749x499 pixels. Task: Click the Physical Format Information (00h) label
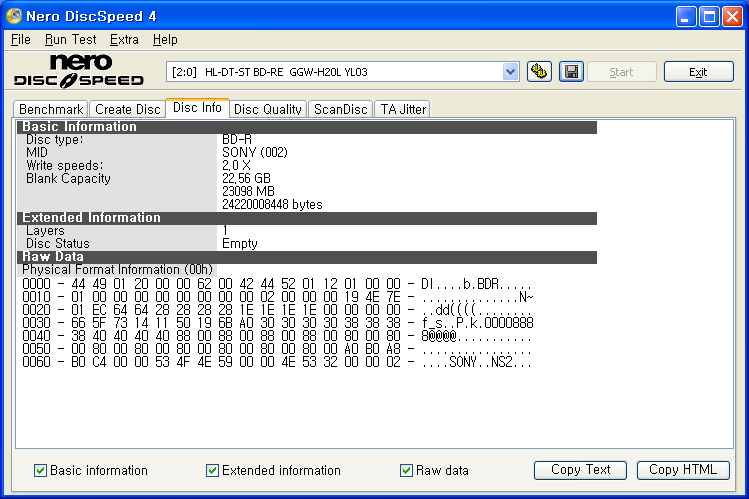pyautogui.click(x=117, y=270)
